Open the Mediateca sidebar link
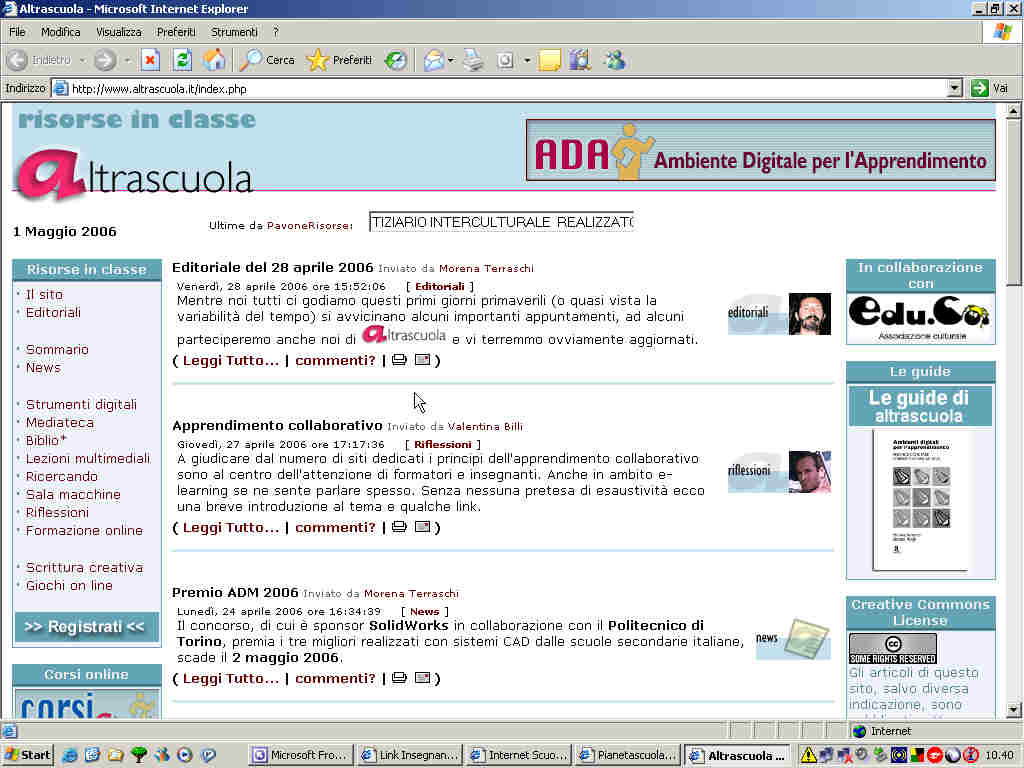Screen dimensions: 1024x768 [x=59, y=423]
